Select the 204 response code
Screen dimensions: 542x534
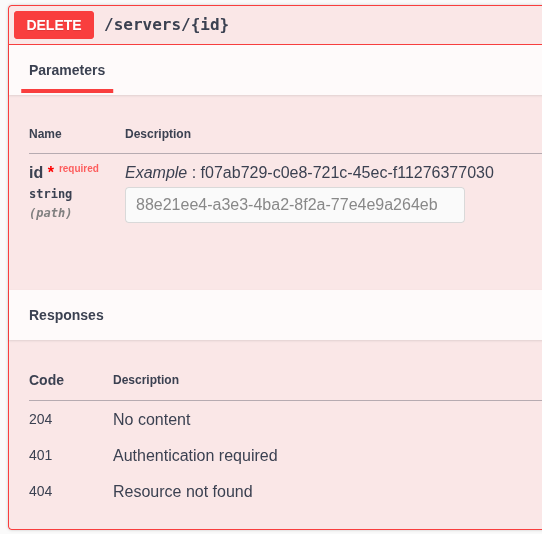[40, 420]
